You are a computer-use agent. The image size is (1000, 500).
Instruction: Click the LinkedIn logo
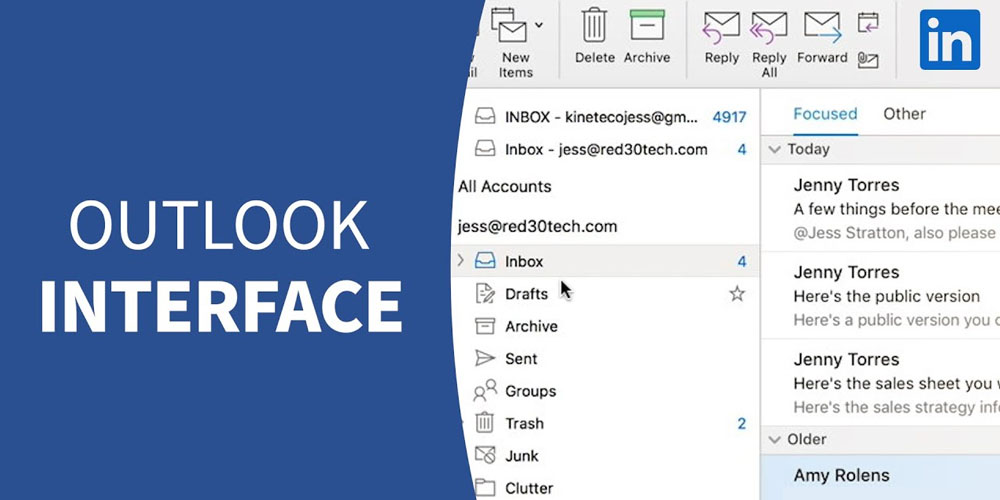(x=950, y=40)
